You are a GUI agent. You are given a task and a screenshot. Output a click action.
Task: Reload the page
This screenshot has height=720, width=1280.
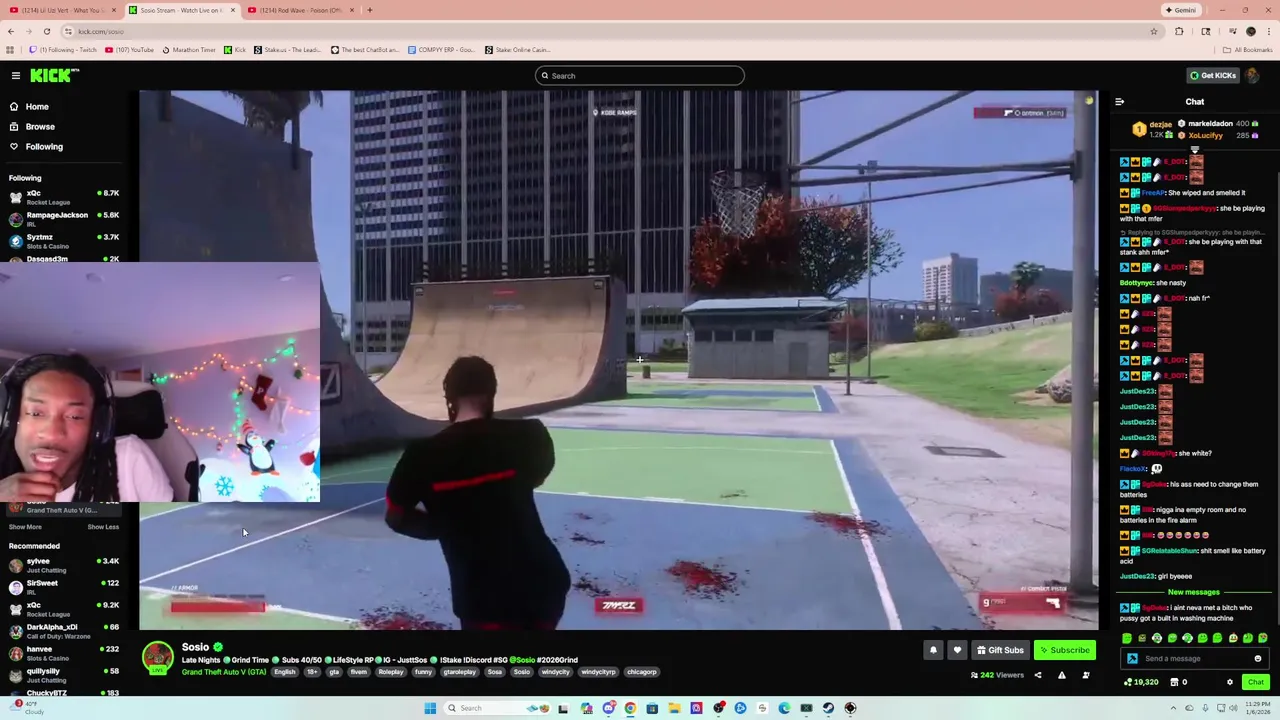[x=49, y=31]
